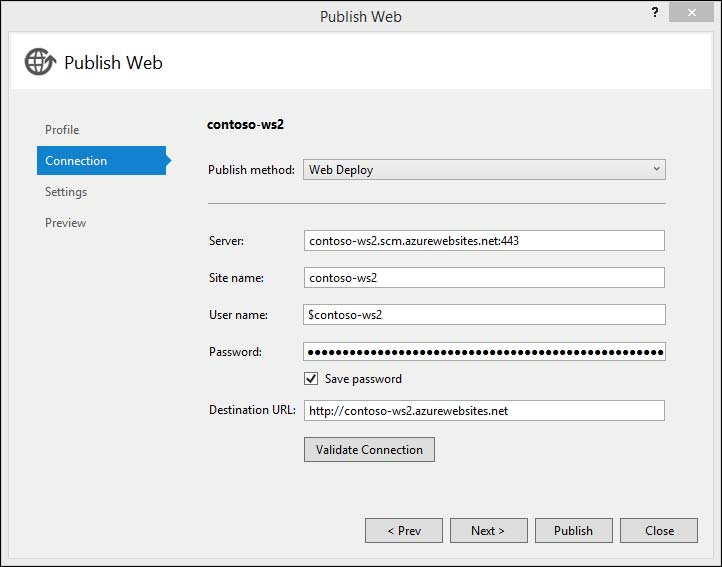Viewport: 722px width, 567px height.
Task: Click the Server address field
Action: coord(484,241)
